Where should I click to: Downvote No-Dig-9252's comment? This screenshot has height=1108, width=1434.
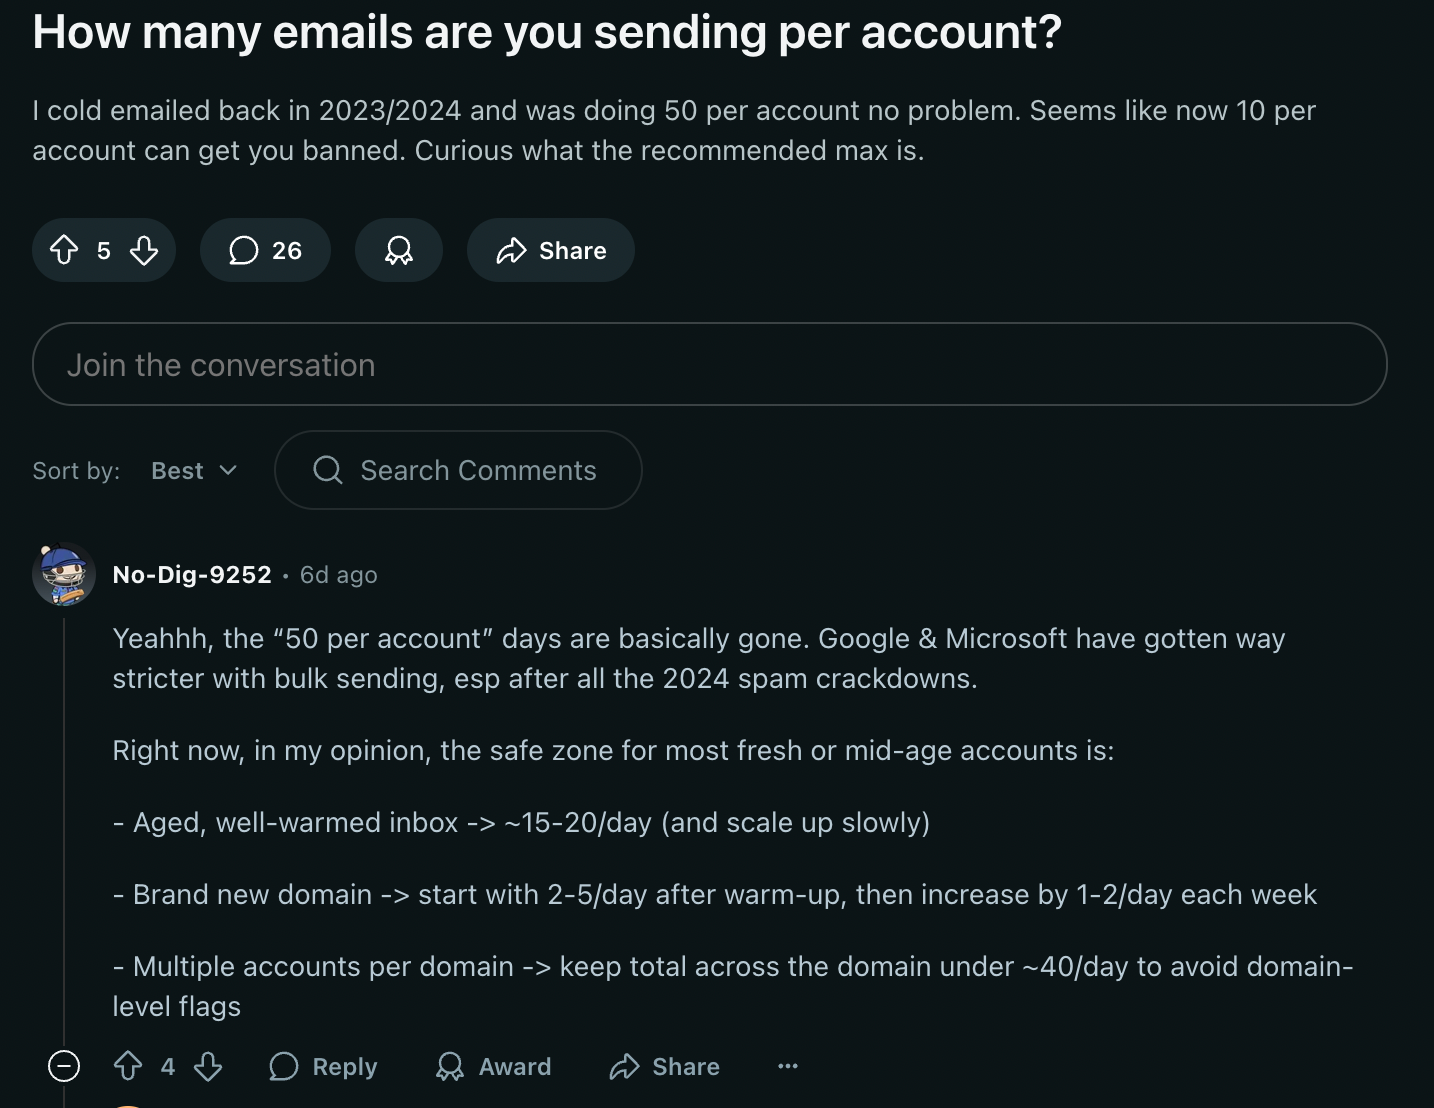pos(208,1066)
